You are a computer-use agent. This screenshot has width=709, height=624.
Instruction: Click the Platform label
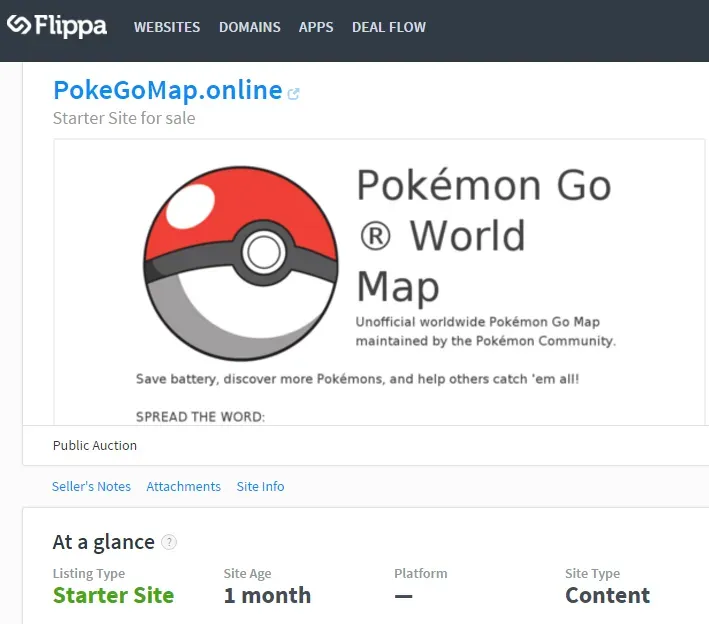(421, 573)
